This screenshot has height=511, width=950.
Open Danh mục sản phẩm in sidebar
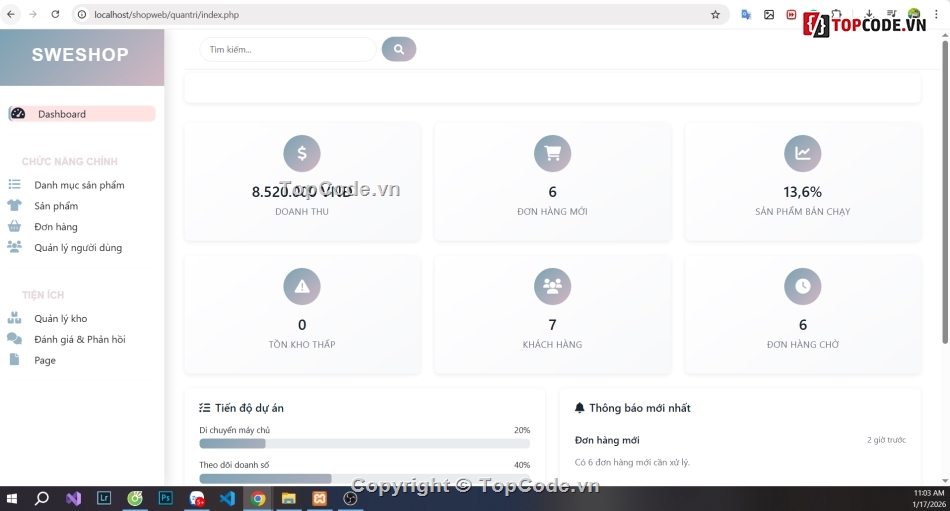tap(79, 185)
